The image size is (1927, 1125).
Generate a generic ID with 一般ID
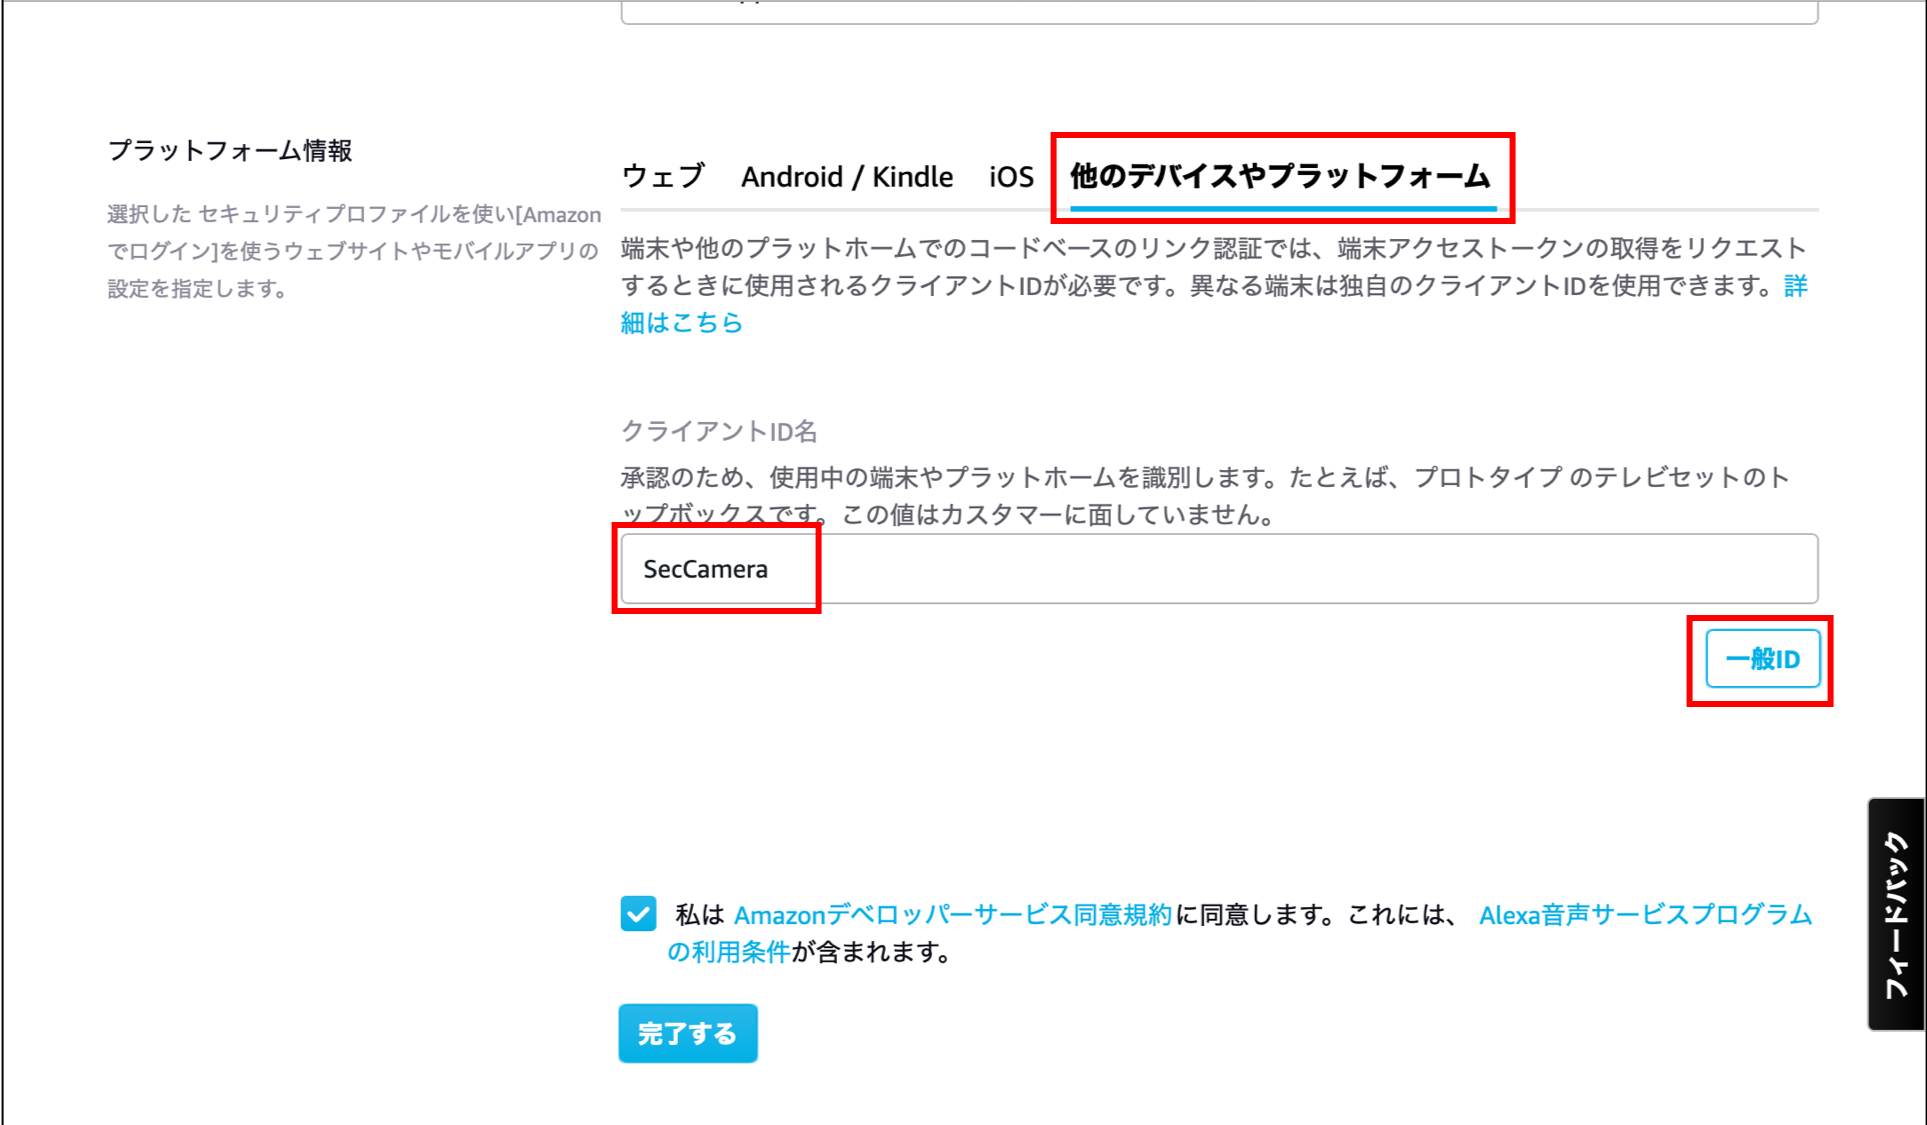point(1761,659)
